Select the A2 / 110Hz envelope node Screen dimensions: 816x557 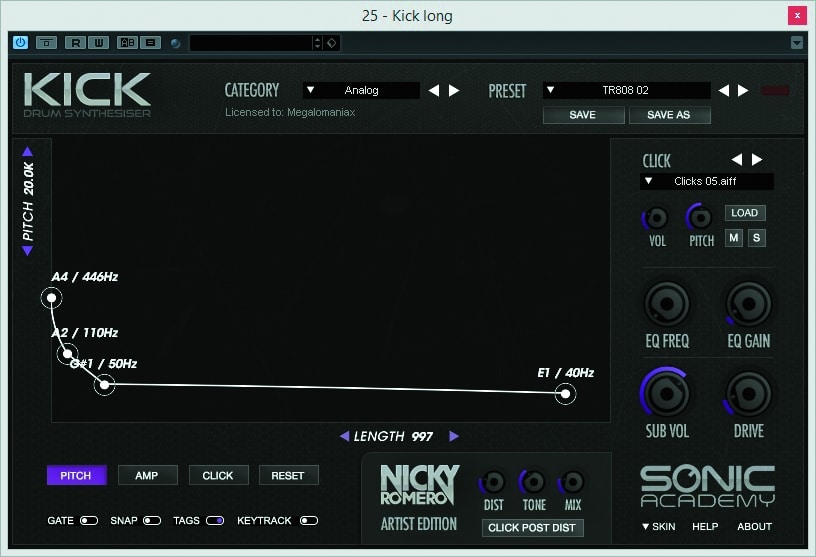67,354
